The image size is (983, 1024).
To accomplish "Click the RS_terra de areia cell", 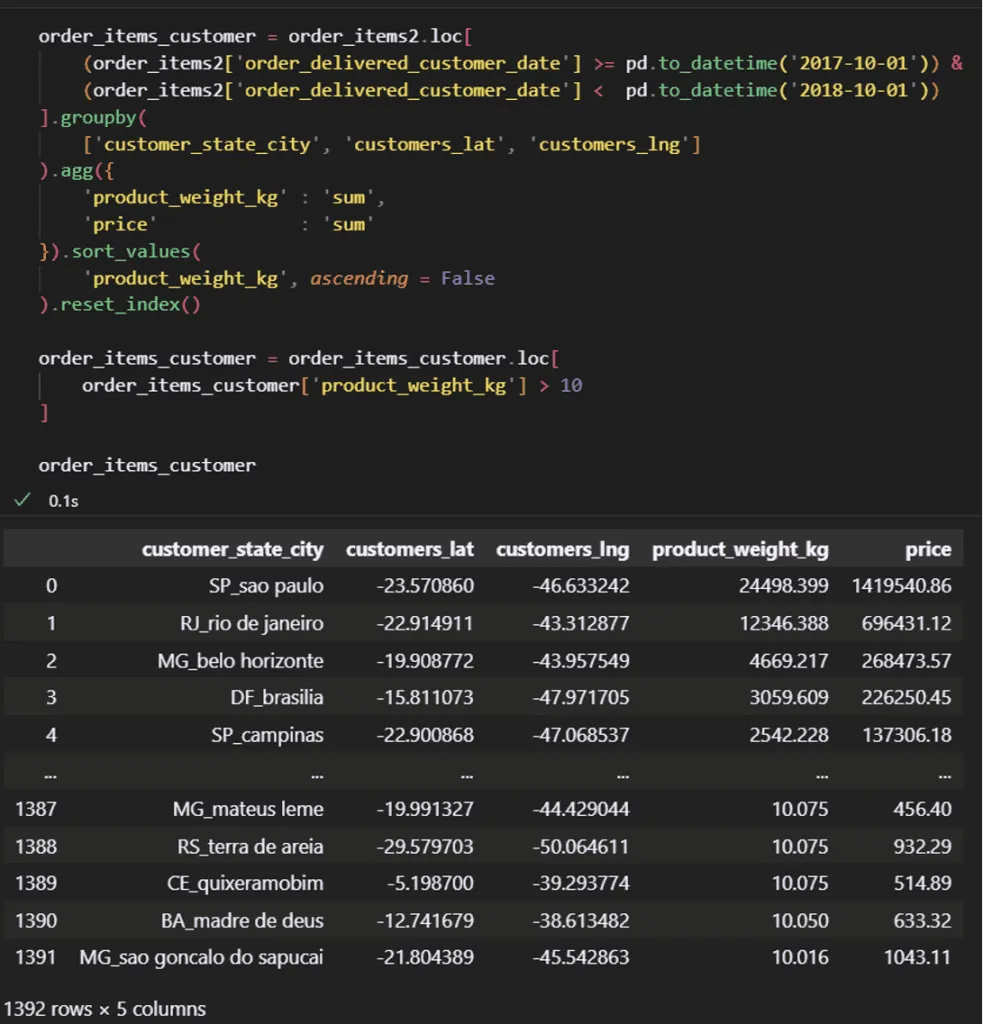I will 250,846.
